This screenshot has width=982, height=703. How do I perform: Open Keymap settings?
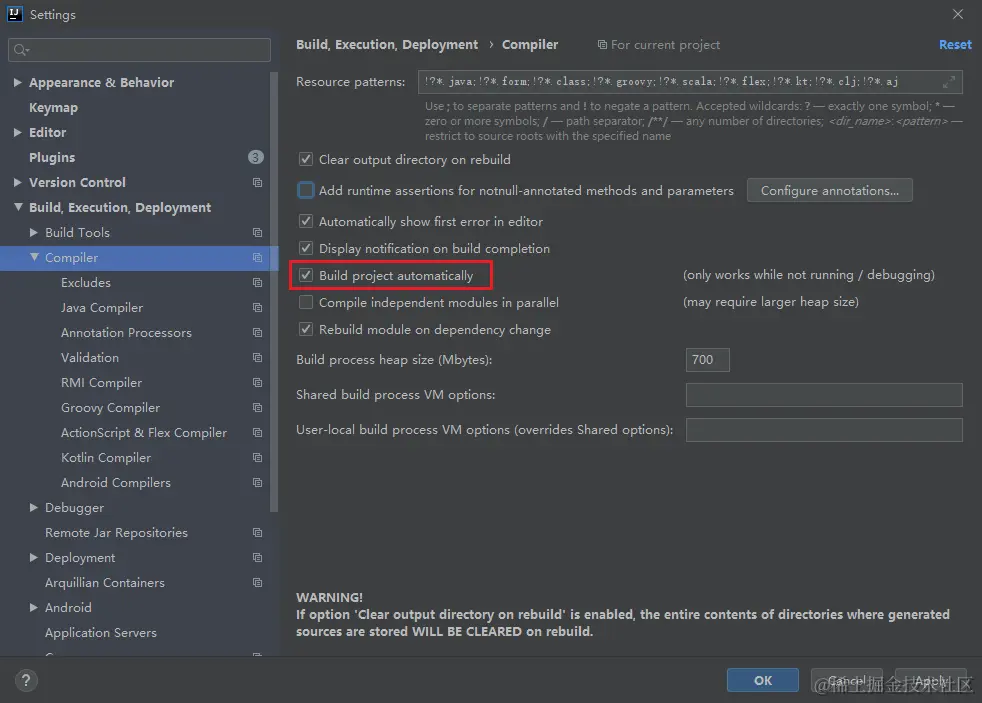pyautogui.click(x=53, y=108)
